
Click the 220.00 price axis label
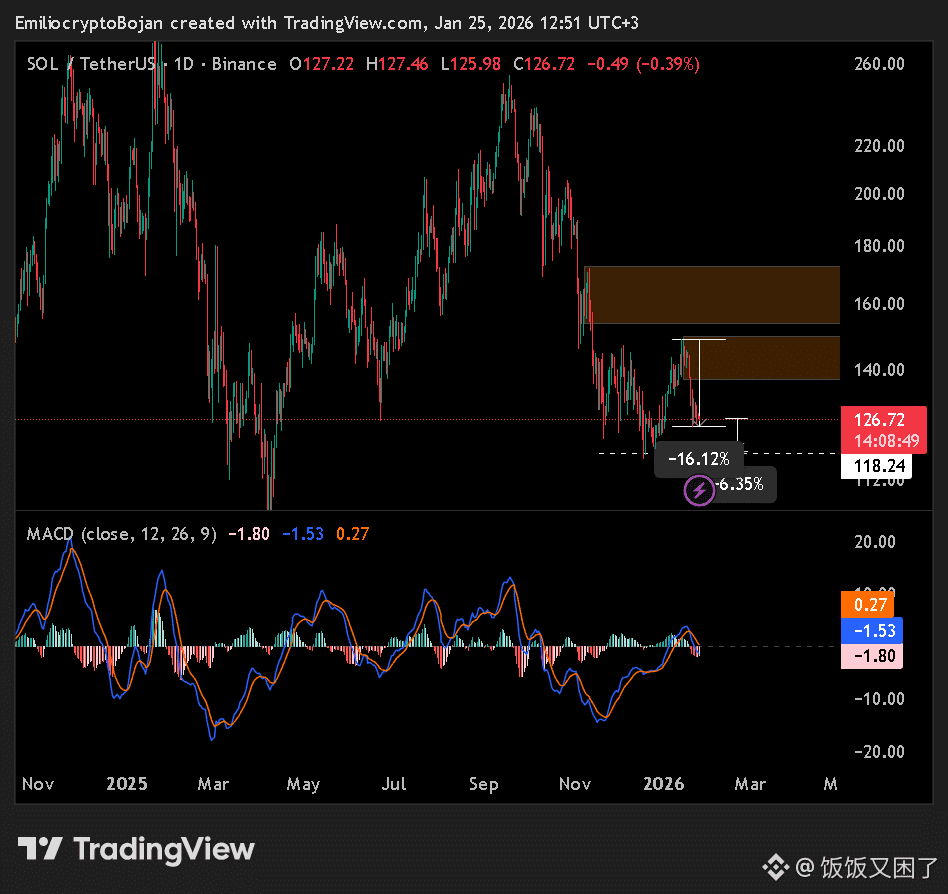tap(879, 146)
